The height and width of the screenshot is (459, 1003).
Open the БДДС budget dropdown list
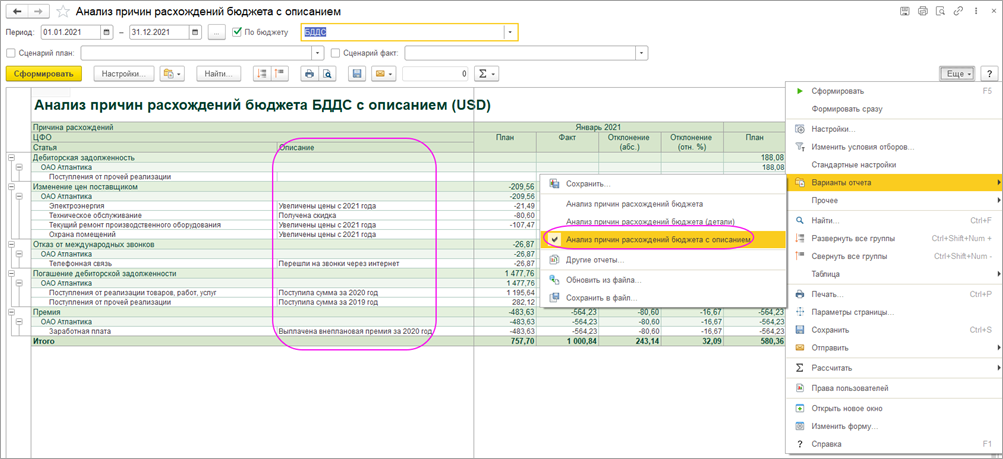pyautogui.click(x=510, y=32)
